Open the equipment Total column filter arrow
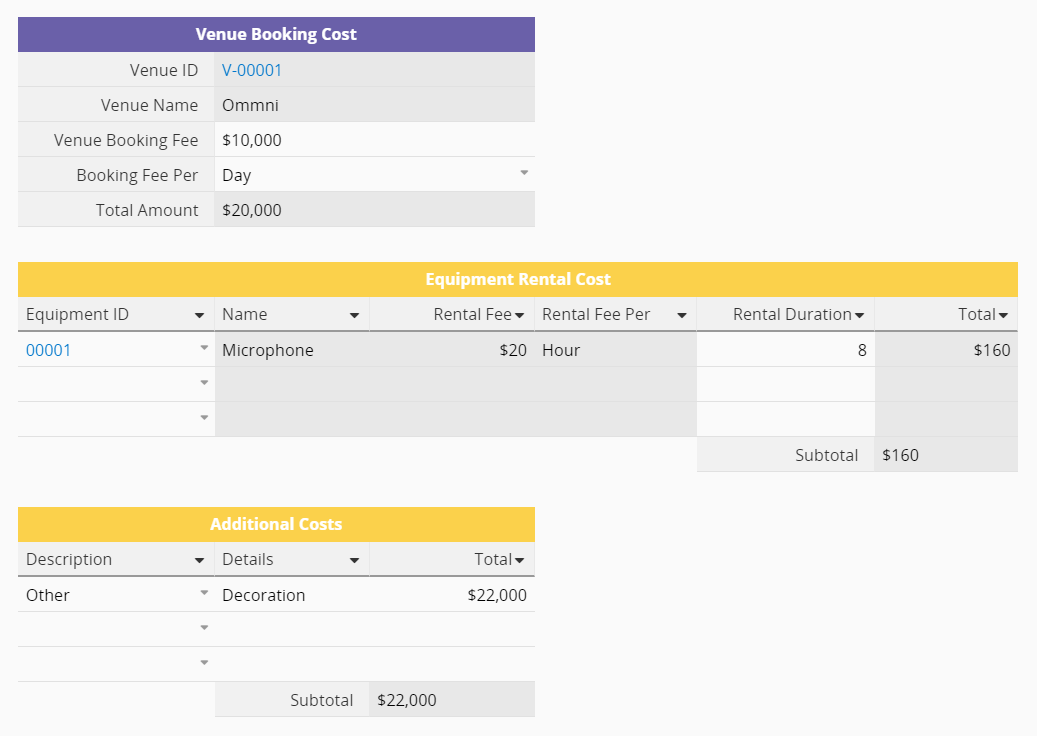 click(x=1003, y=315)
